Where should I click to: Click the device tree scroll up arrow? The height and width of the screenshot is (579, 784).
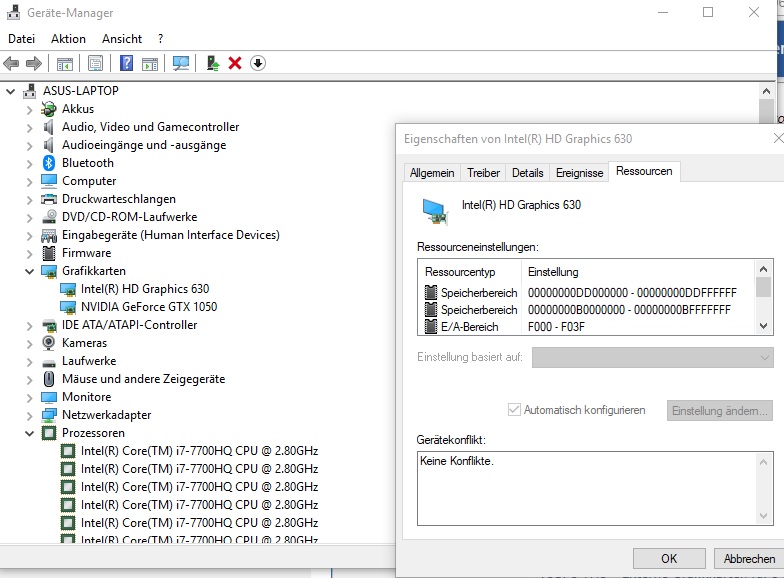766,91
